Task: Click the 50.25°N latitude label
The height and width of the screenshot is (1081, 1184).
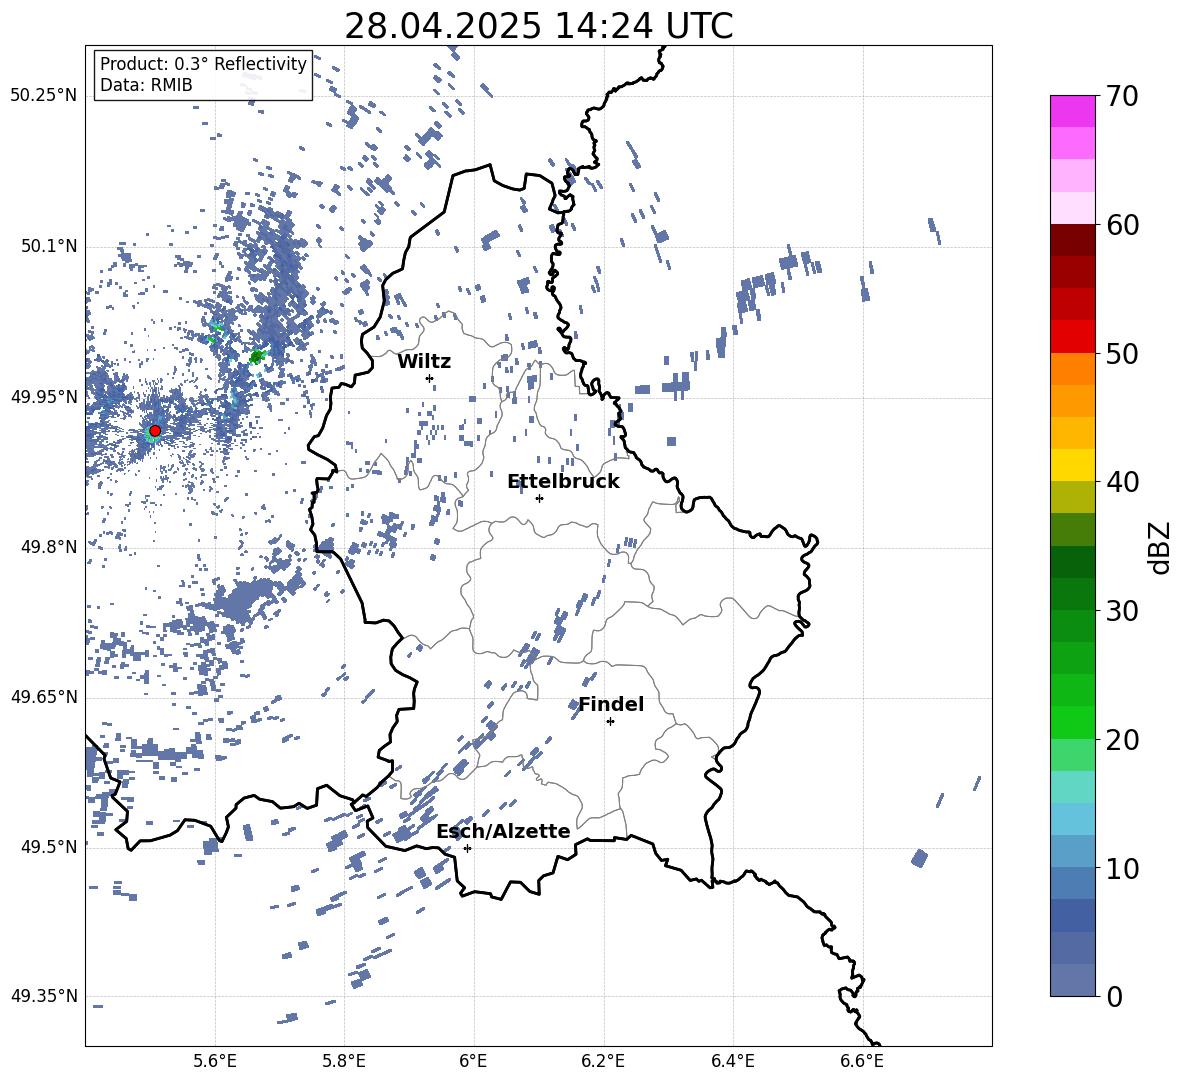Action: (x=44, y=96)
